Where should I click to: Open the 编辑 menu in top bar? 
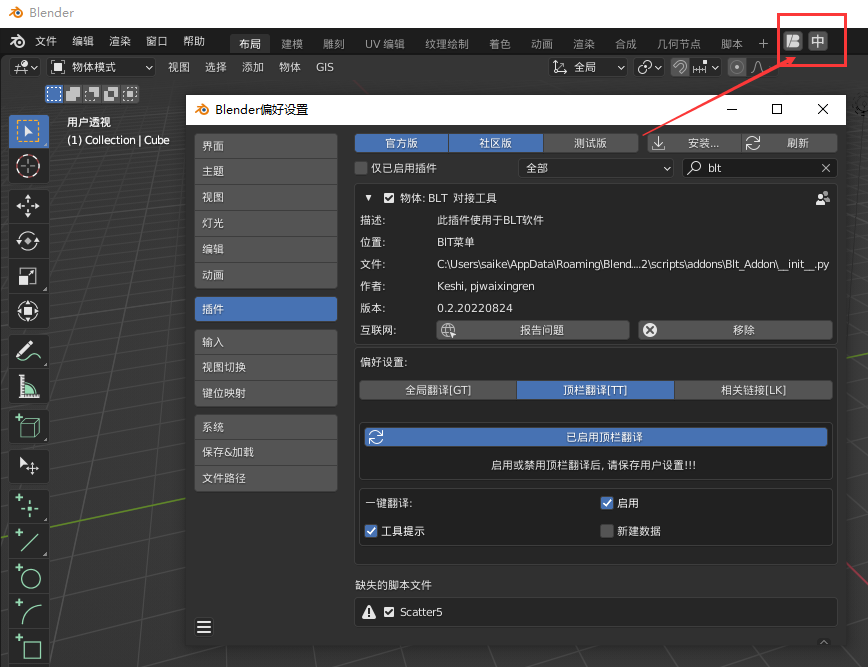coord(83,42)
